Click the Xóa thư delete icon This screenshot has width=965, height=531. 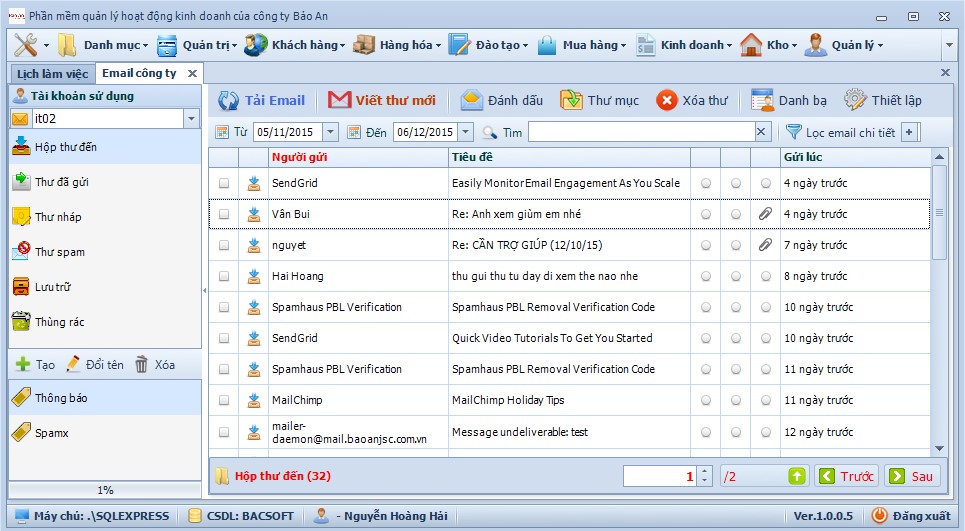click(667, 100)
